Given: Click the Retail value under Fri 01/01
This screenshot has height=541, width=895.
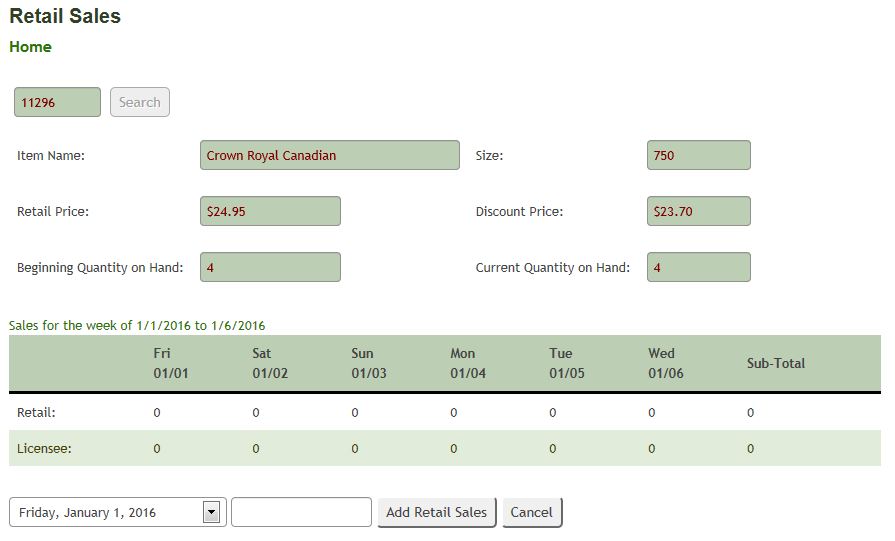Looking at the screenshot, I should 157,413.
